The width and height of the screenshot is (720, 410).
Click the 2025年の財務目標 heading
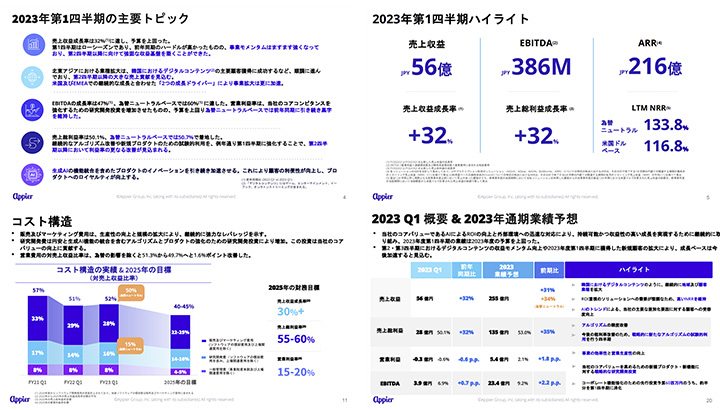(294, 287)
